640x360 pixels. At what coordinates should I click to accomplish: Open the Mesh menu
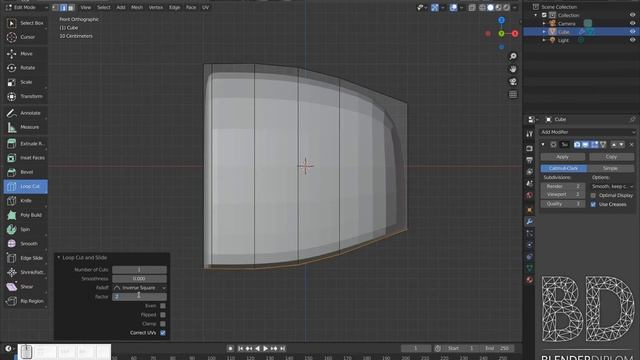tap(137, 7)
